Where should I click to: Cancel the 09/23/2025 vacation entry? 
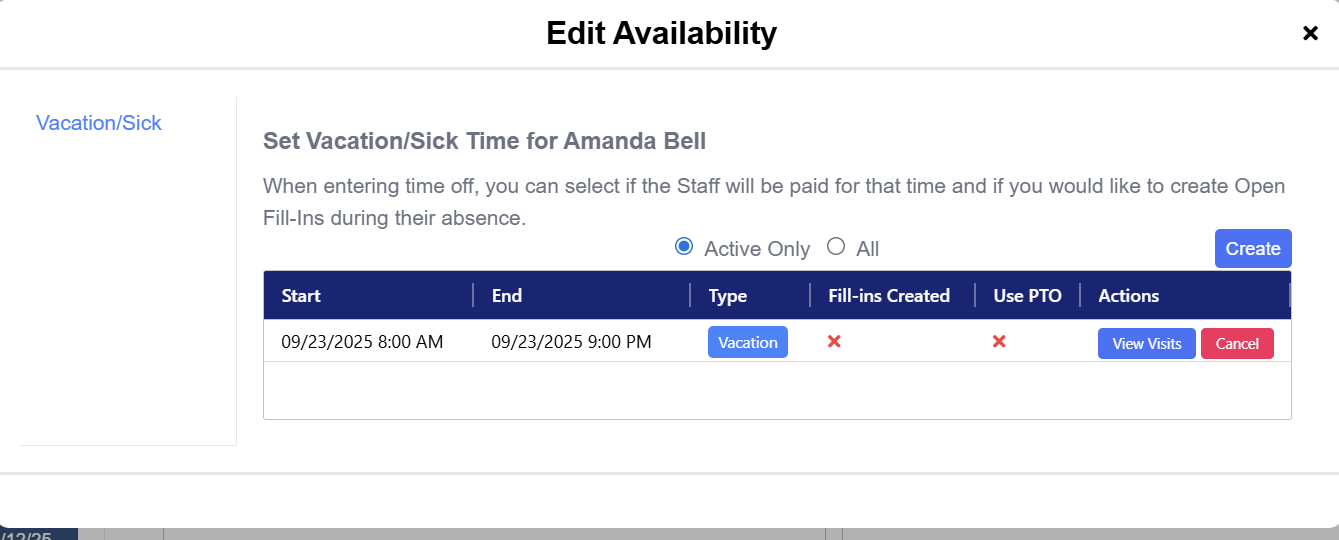1237,343
